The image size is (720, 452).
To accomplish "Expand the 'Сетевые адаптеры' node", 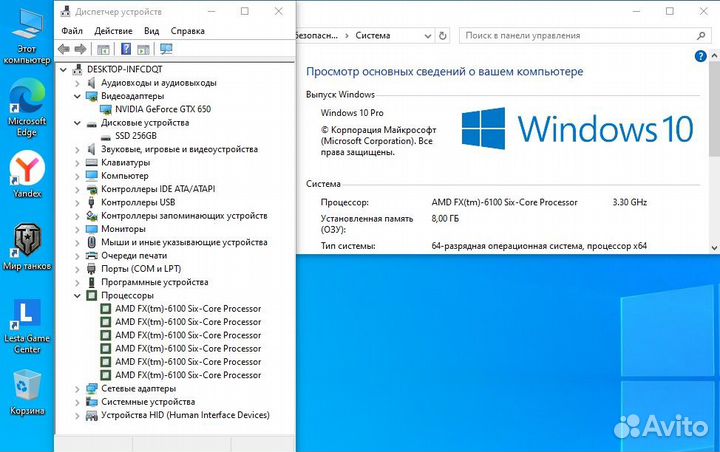I will point(77,389).
